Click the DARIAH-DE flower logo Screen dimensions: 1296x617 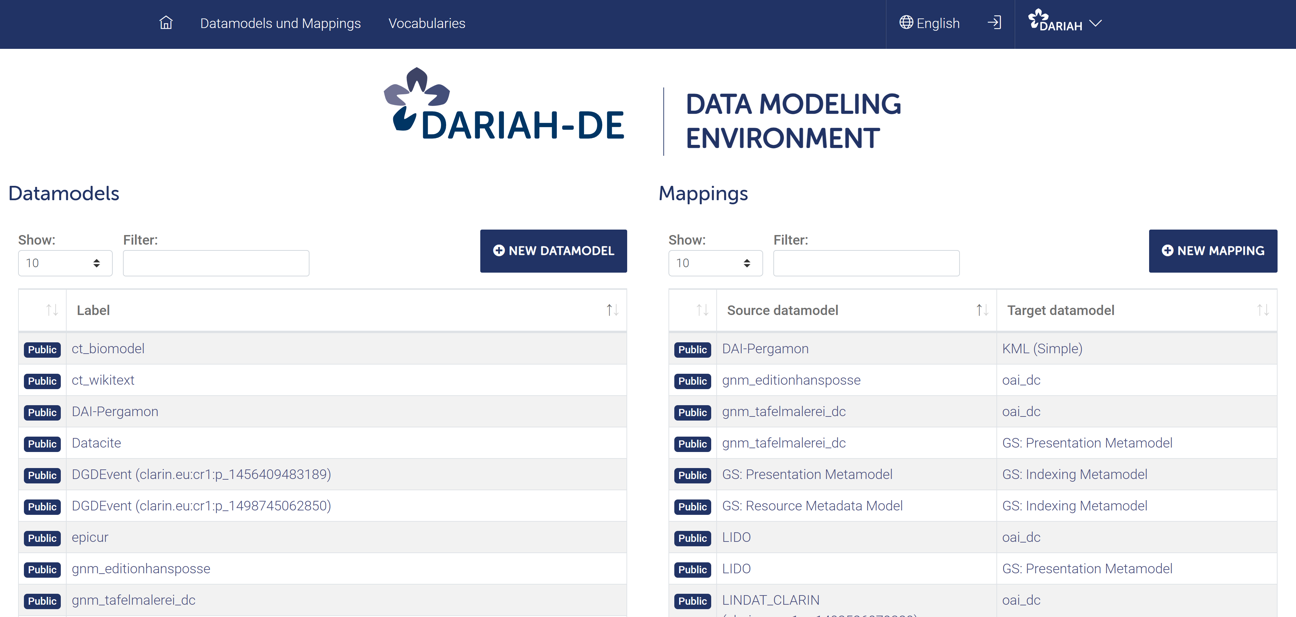[x=415, y=100]
